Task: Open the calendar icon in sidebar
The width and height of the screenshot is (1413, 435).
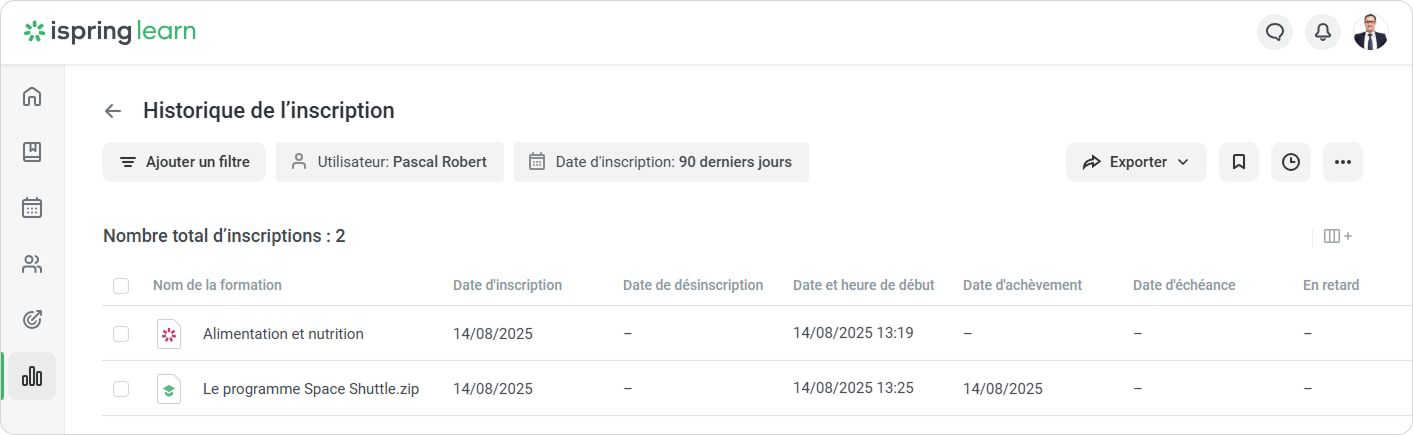Action: click(32, 208)
